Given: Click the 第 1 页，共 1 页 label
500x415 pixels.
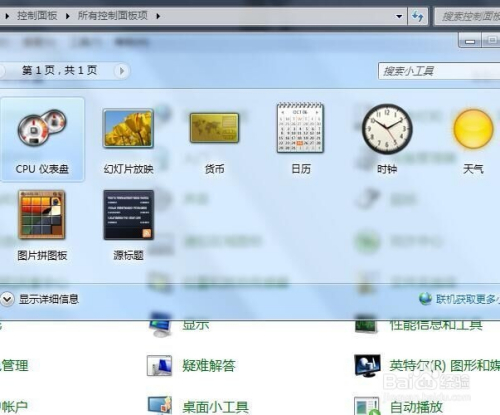Looking at the screenshot, I should tap(60, 70).
